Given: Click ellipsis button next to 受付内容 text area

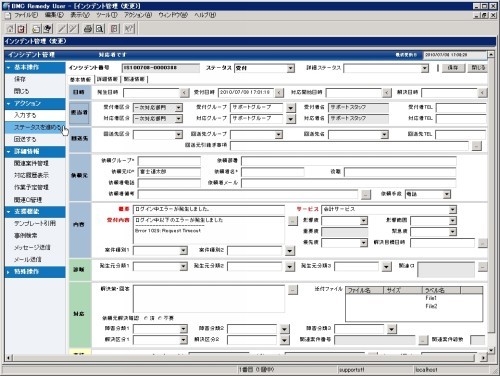Looking at the screenshot, I should 293,221.
